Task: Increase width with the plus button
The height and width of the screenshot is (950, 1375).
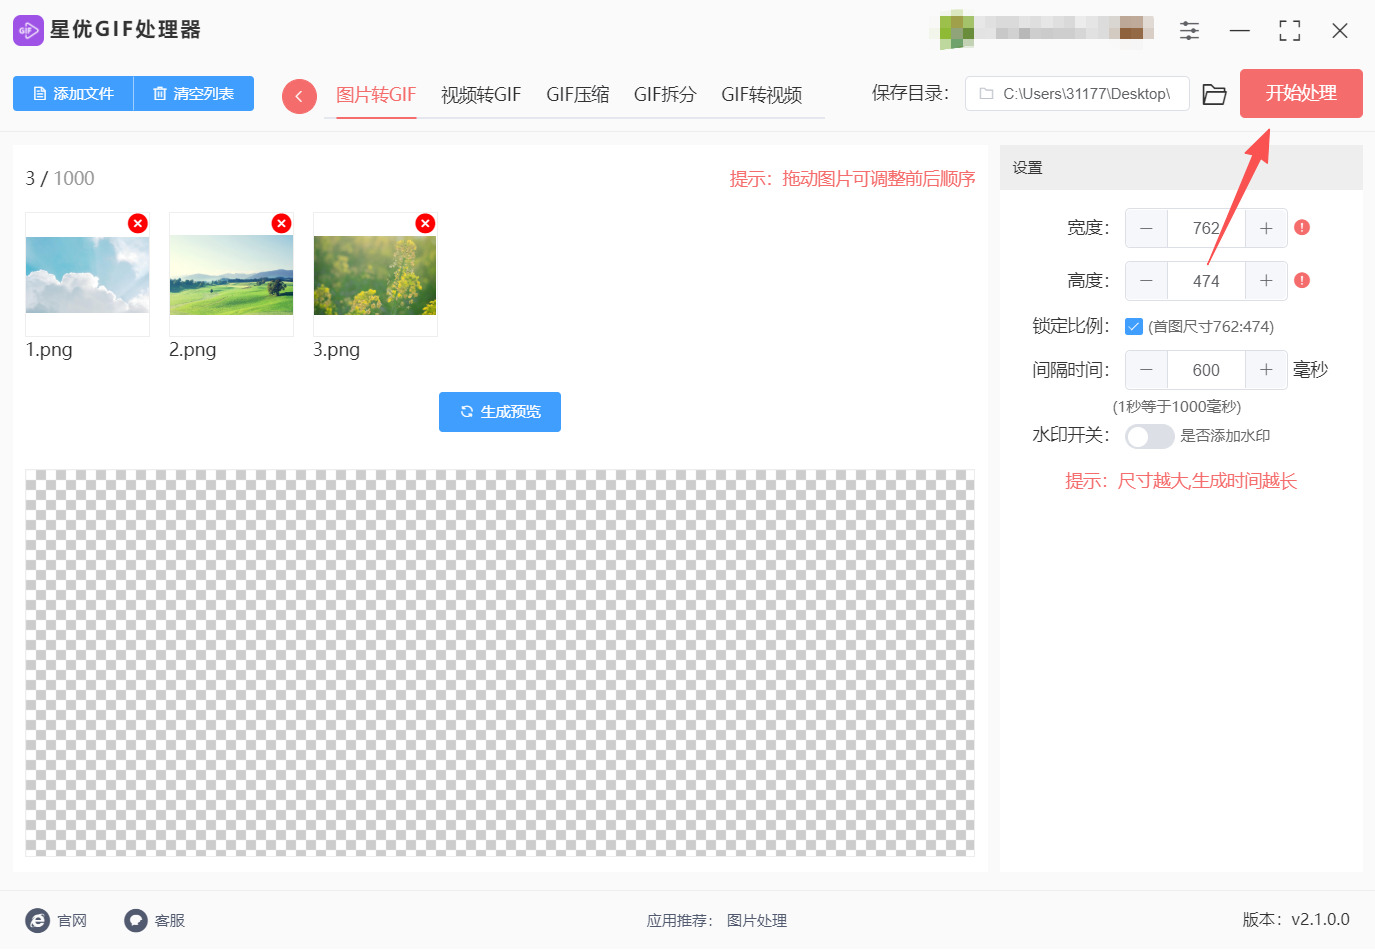Action: coord(1266,228)
